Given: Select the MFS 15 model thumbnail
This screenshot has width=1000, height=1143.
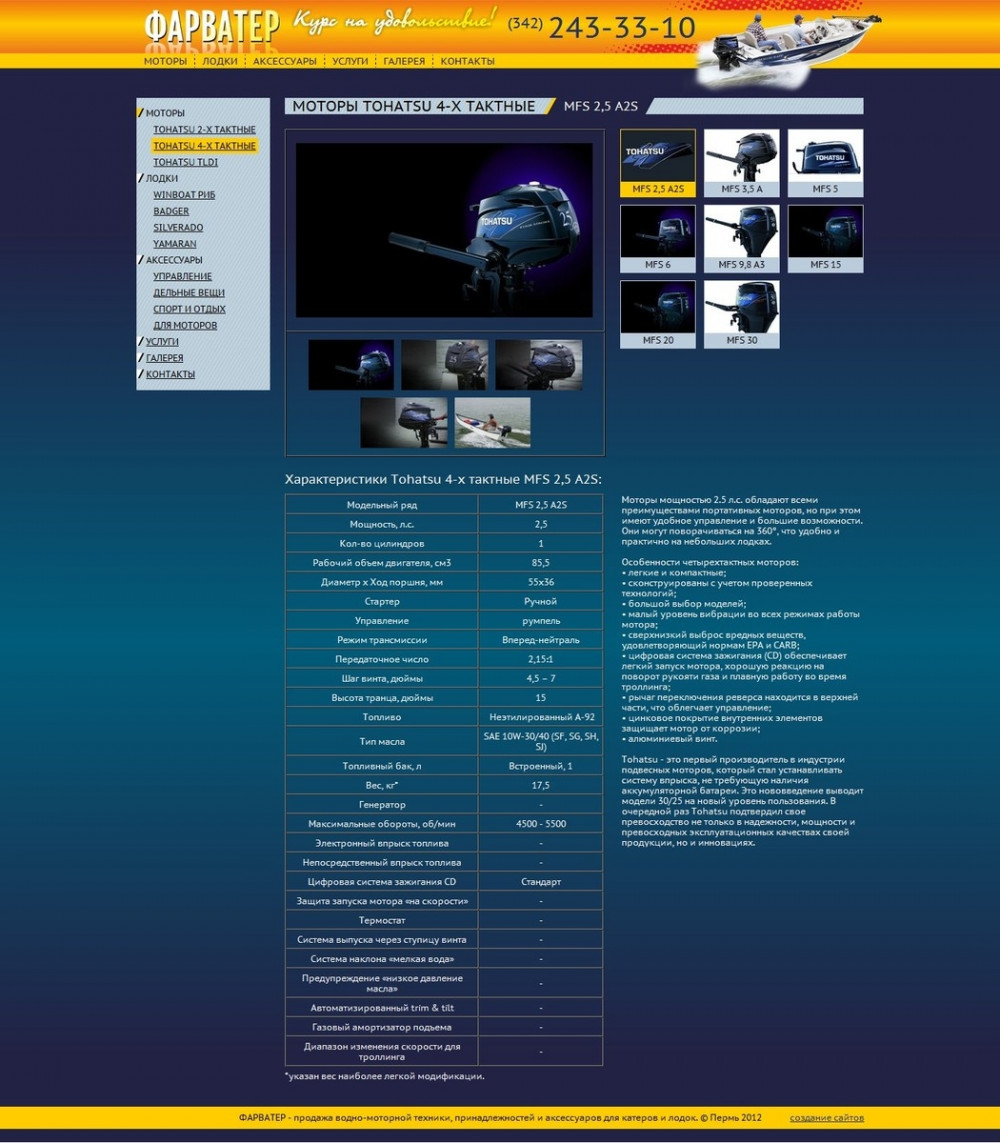Looking at the screenshot, I should point(825,238).
